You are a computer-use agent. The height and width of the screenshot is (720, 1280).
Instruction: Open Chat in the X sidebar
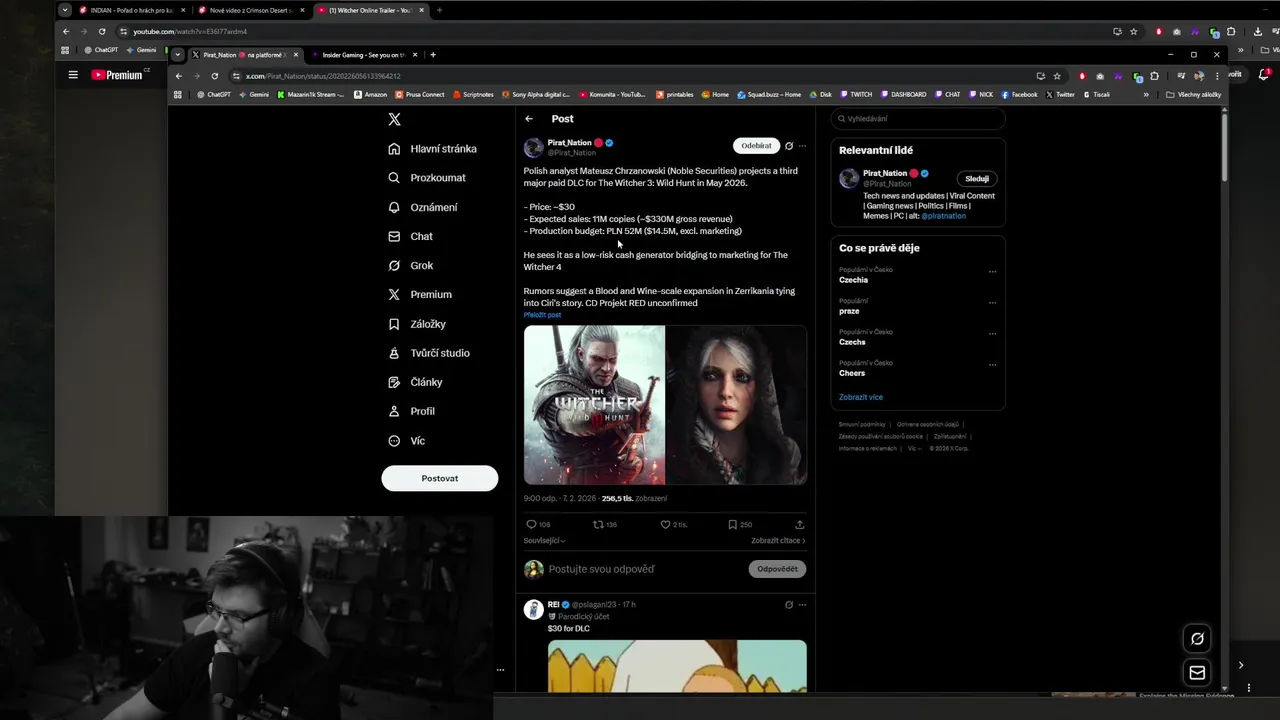point(410,236)
